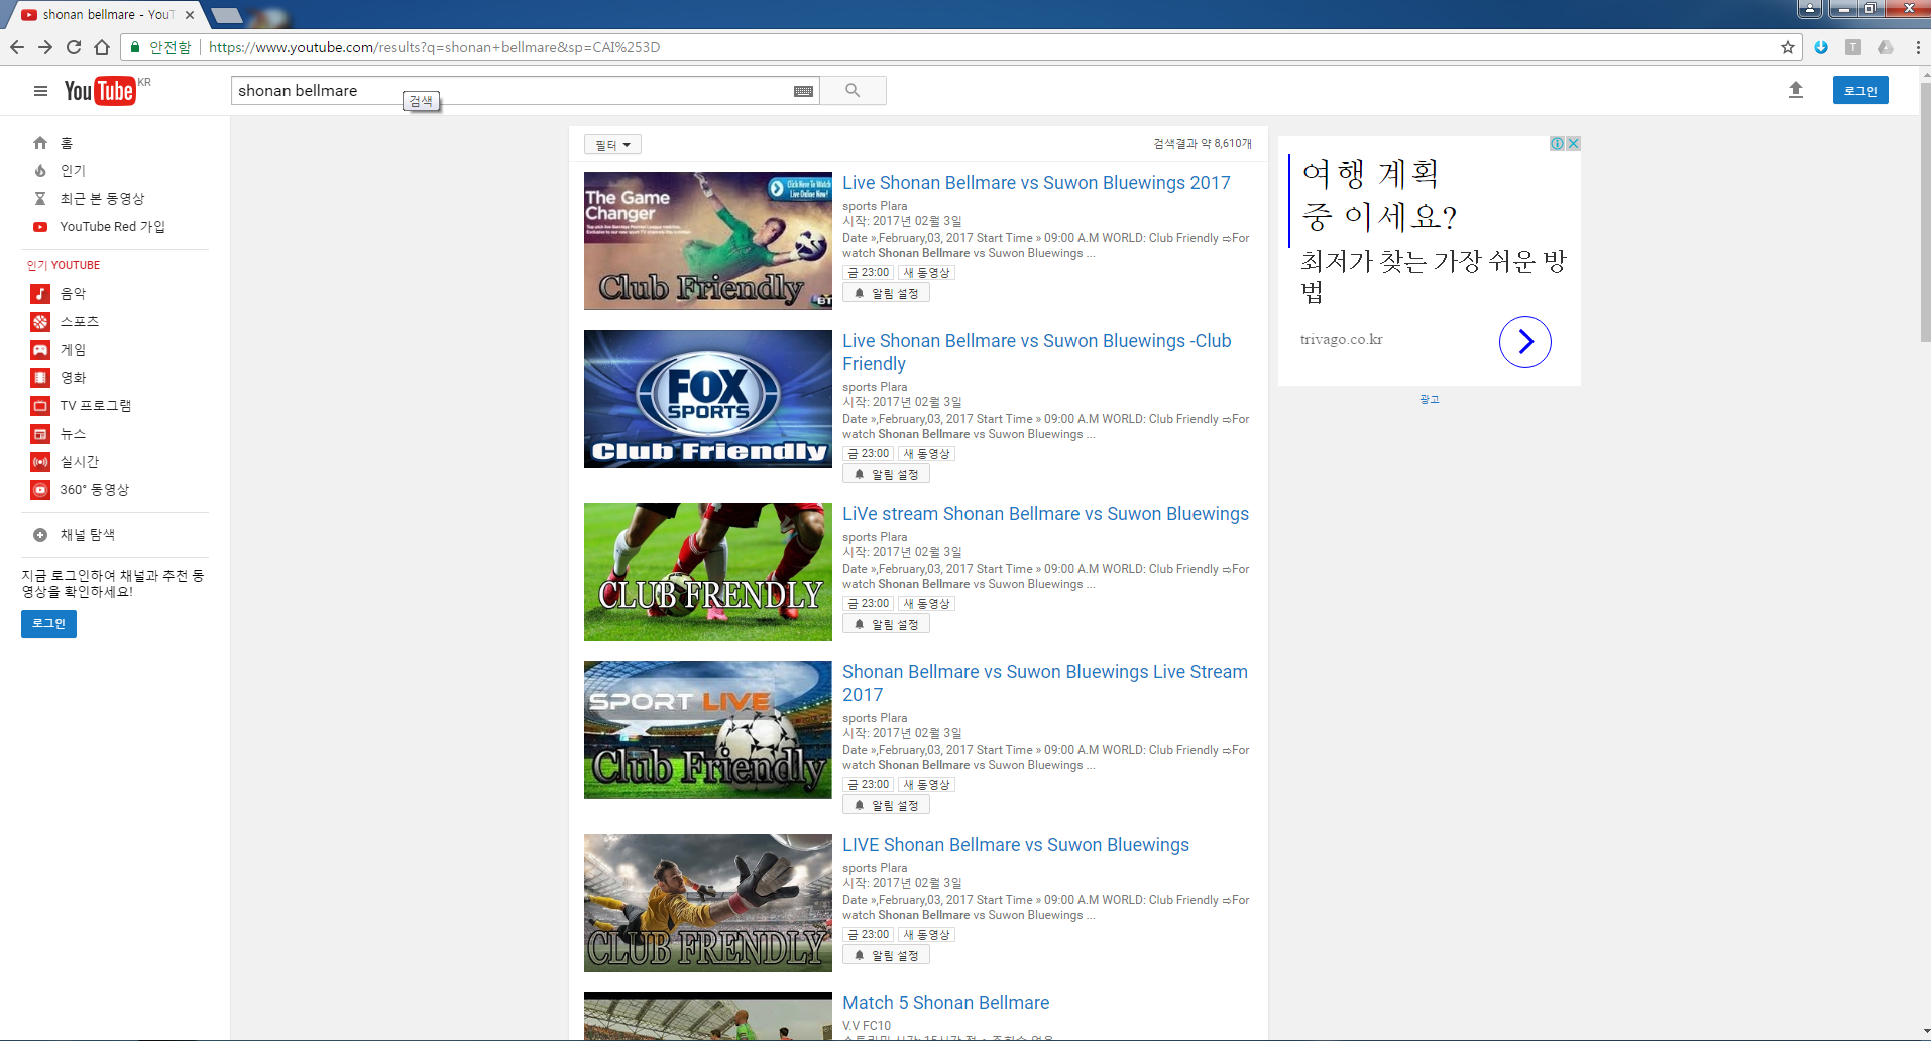Screen dimensions: 1931x1041
Task: Click the AdChoices info icon on ad
Action: coord(1557,144)
